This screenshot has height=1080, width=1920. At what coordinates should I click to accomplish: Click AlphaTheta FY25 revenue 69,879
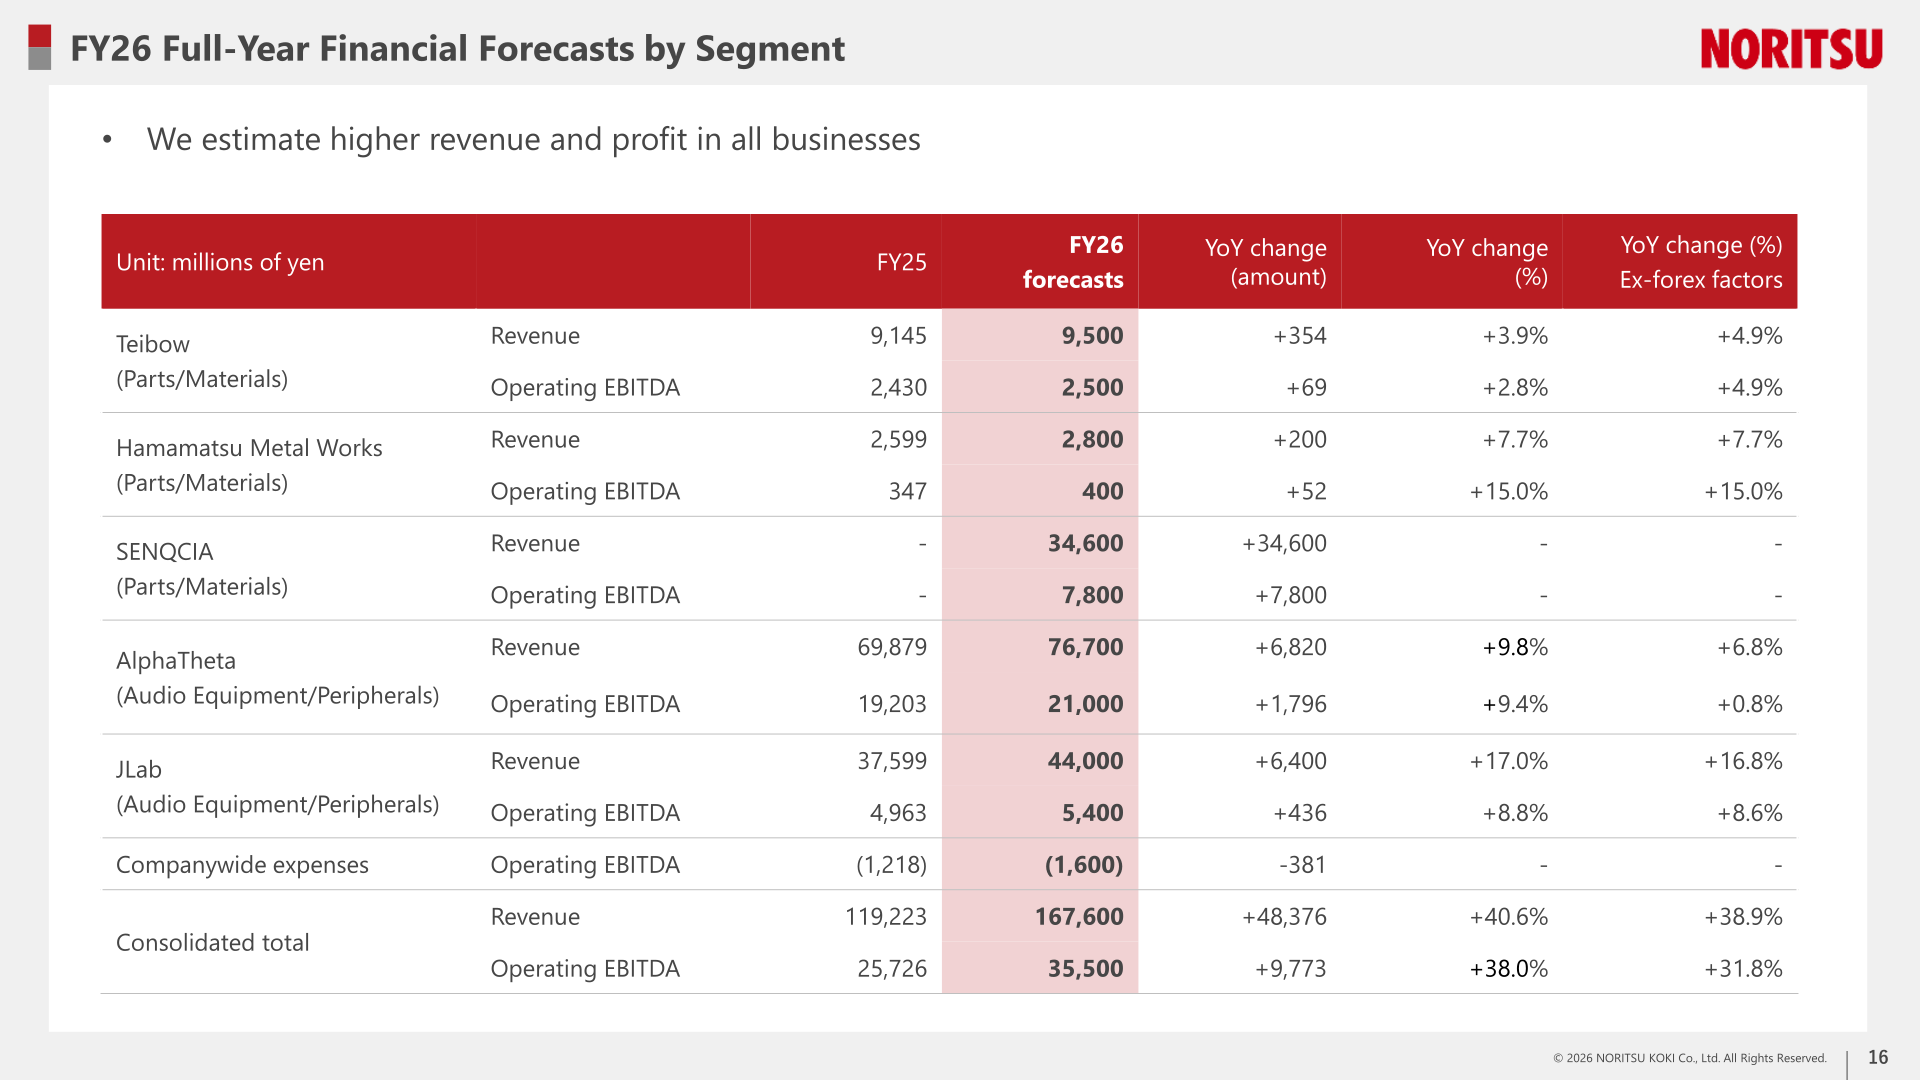pos(892,648)
